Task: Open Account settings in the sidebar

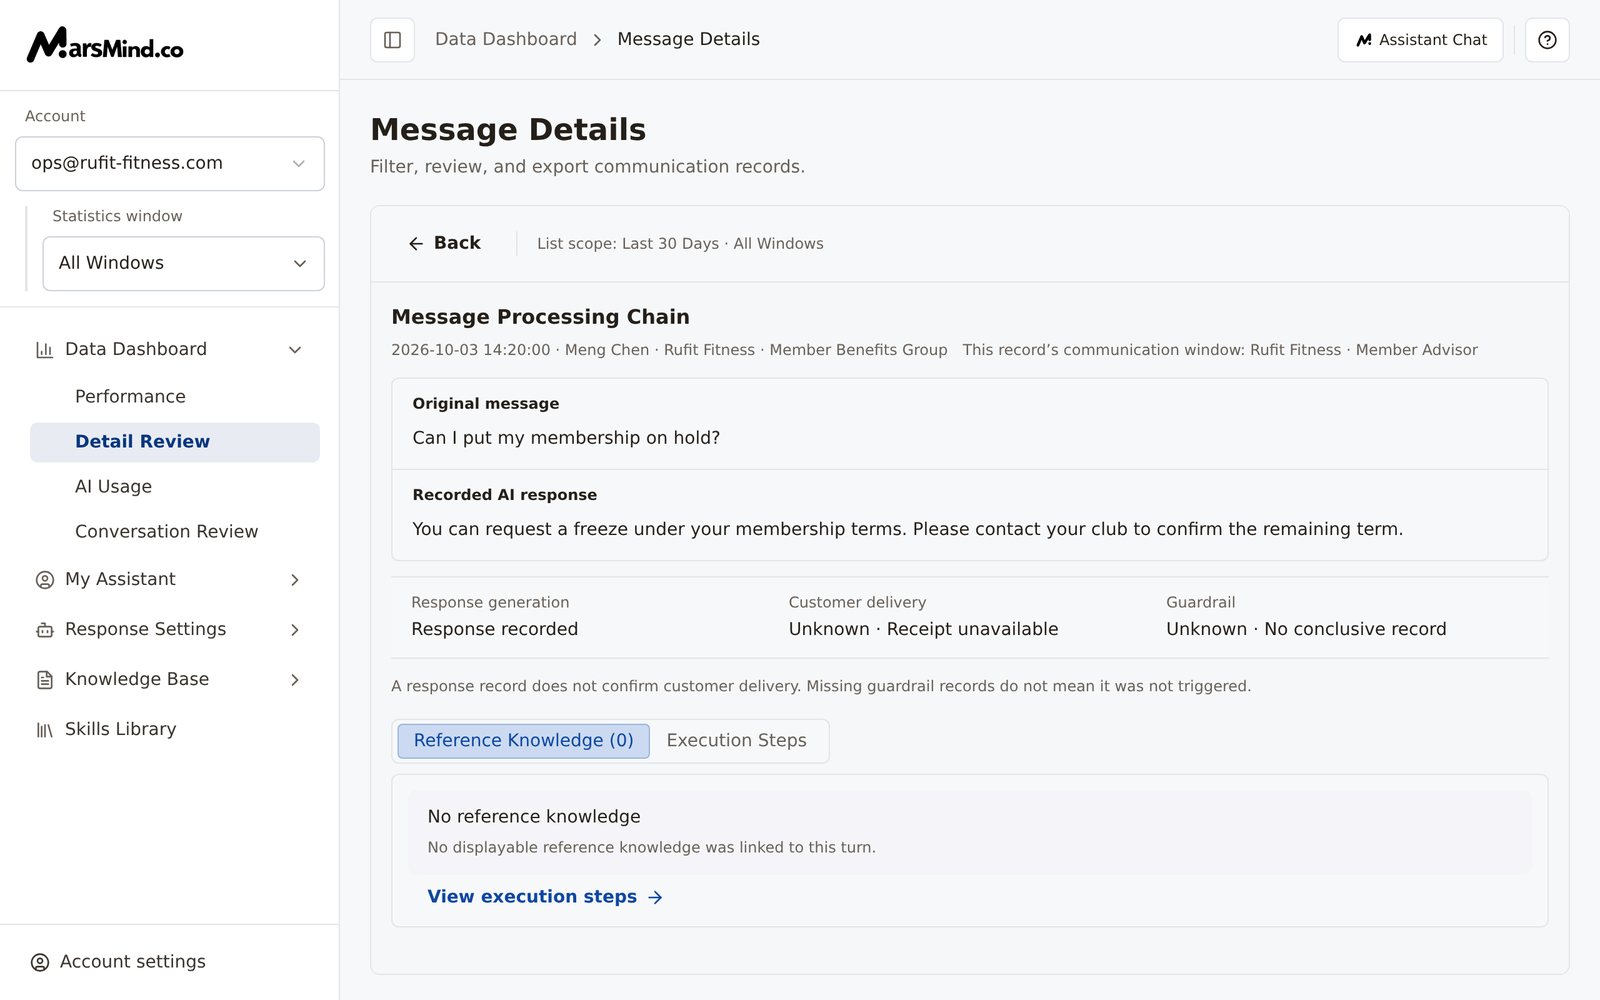Action: click(118, 962)
